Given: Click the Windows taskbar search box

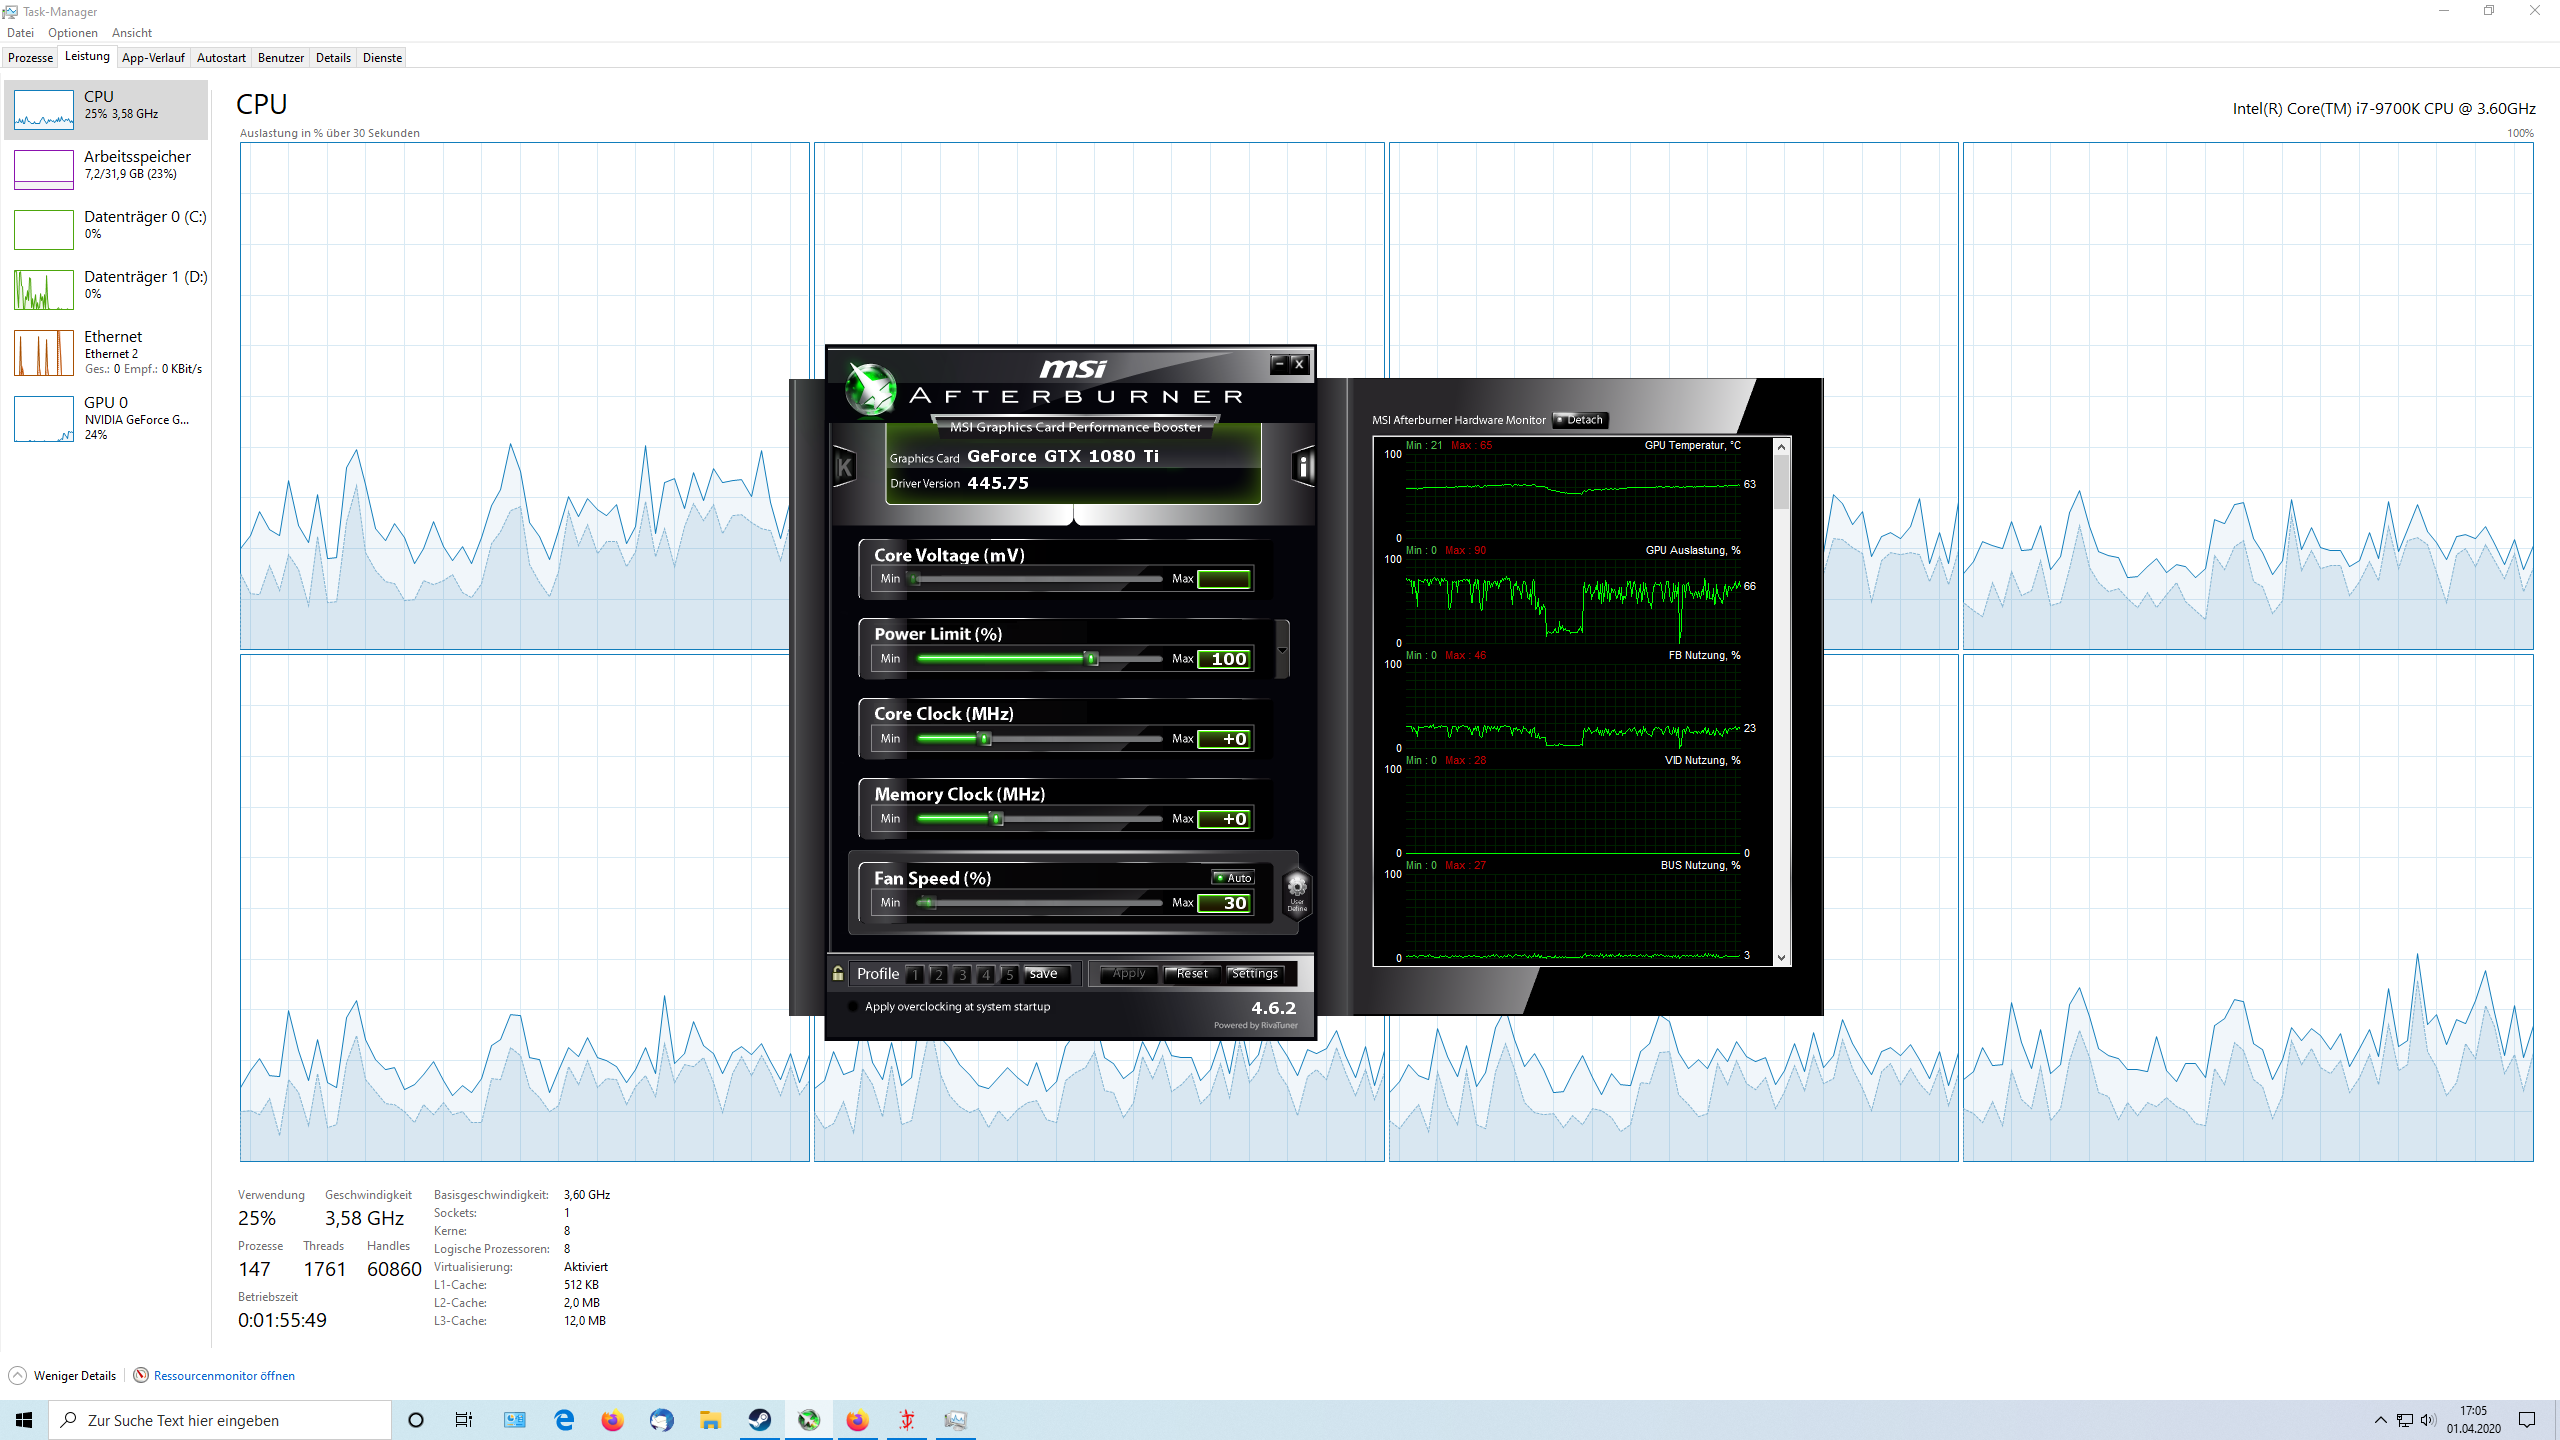Looking at the screenshot, I should [x=220, y=1420].
